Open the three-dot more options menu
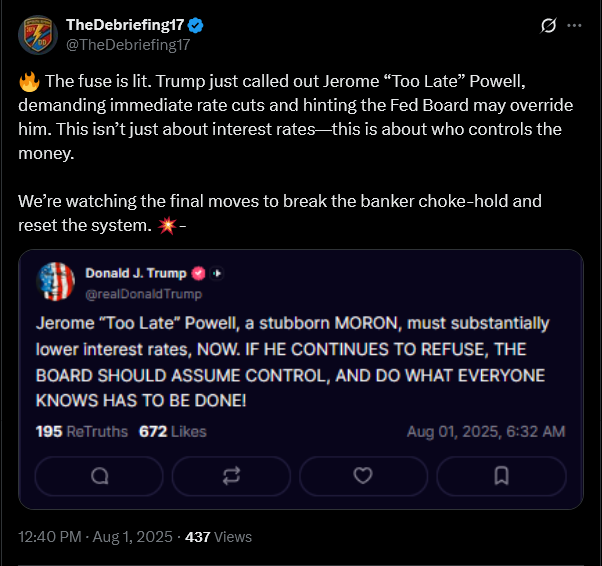Screen dimensions: 602x566 (574, 26)
